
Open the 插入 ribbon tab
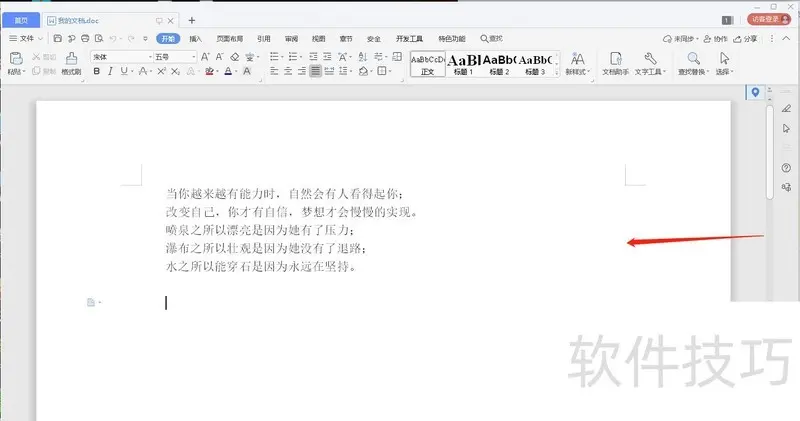(x=195, y=39)
